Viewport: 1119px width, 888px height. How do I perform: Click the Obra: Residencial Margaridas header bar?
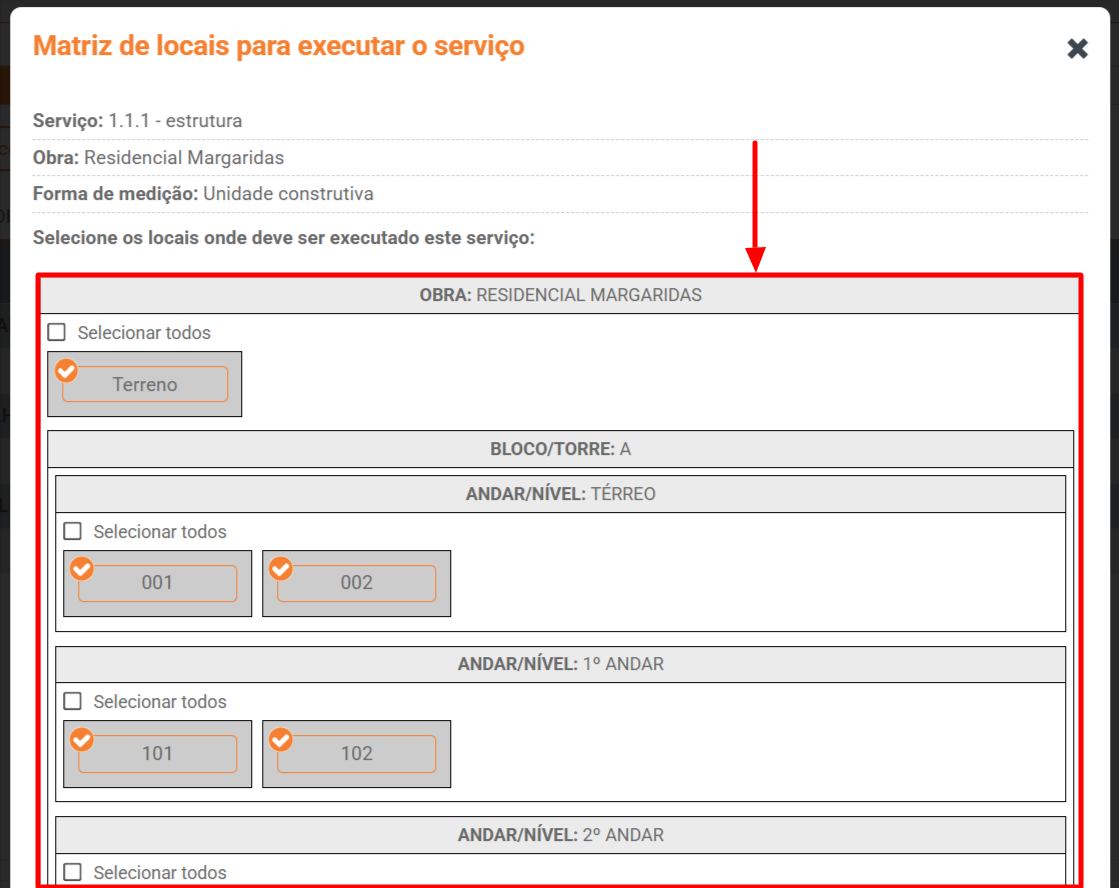click(560, 295)
